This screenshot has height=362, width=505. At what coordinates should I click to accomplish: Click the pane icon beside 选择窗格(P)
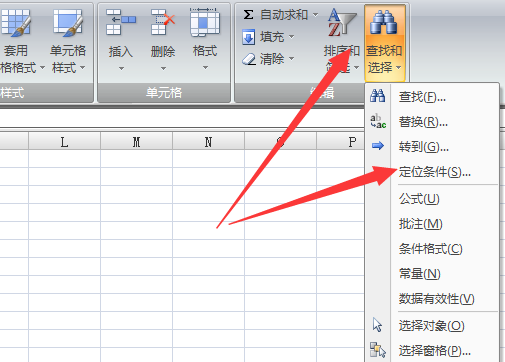[x=378, y=350]
